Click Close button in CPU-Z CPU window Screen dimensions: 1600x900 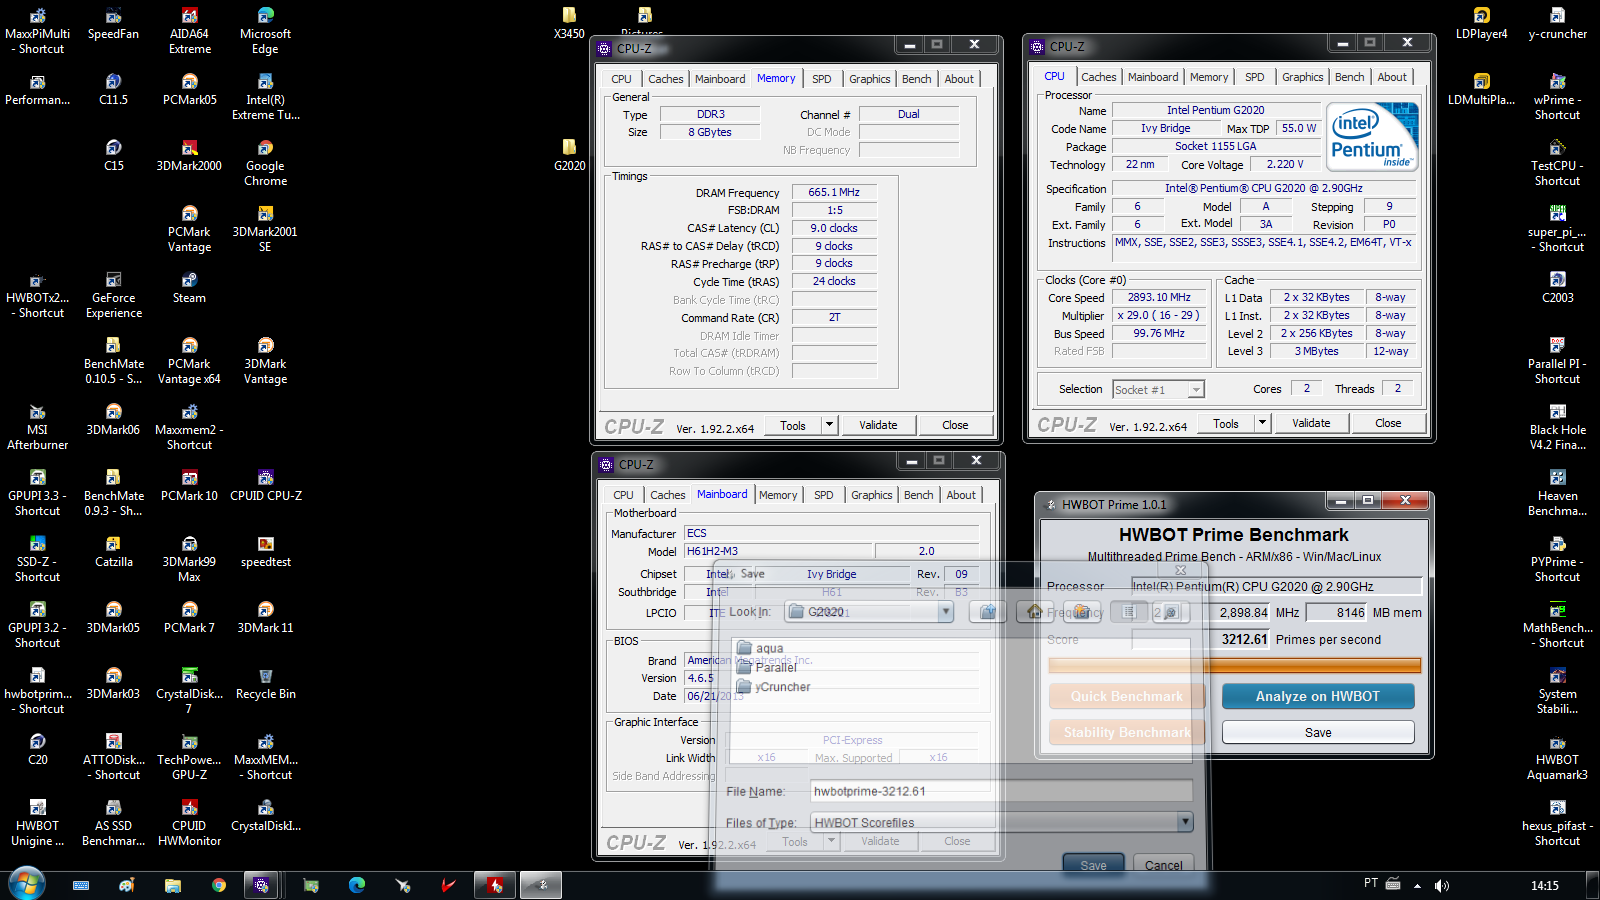[x=1388, y=423]
